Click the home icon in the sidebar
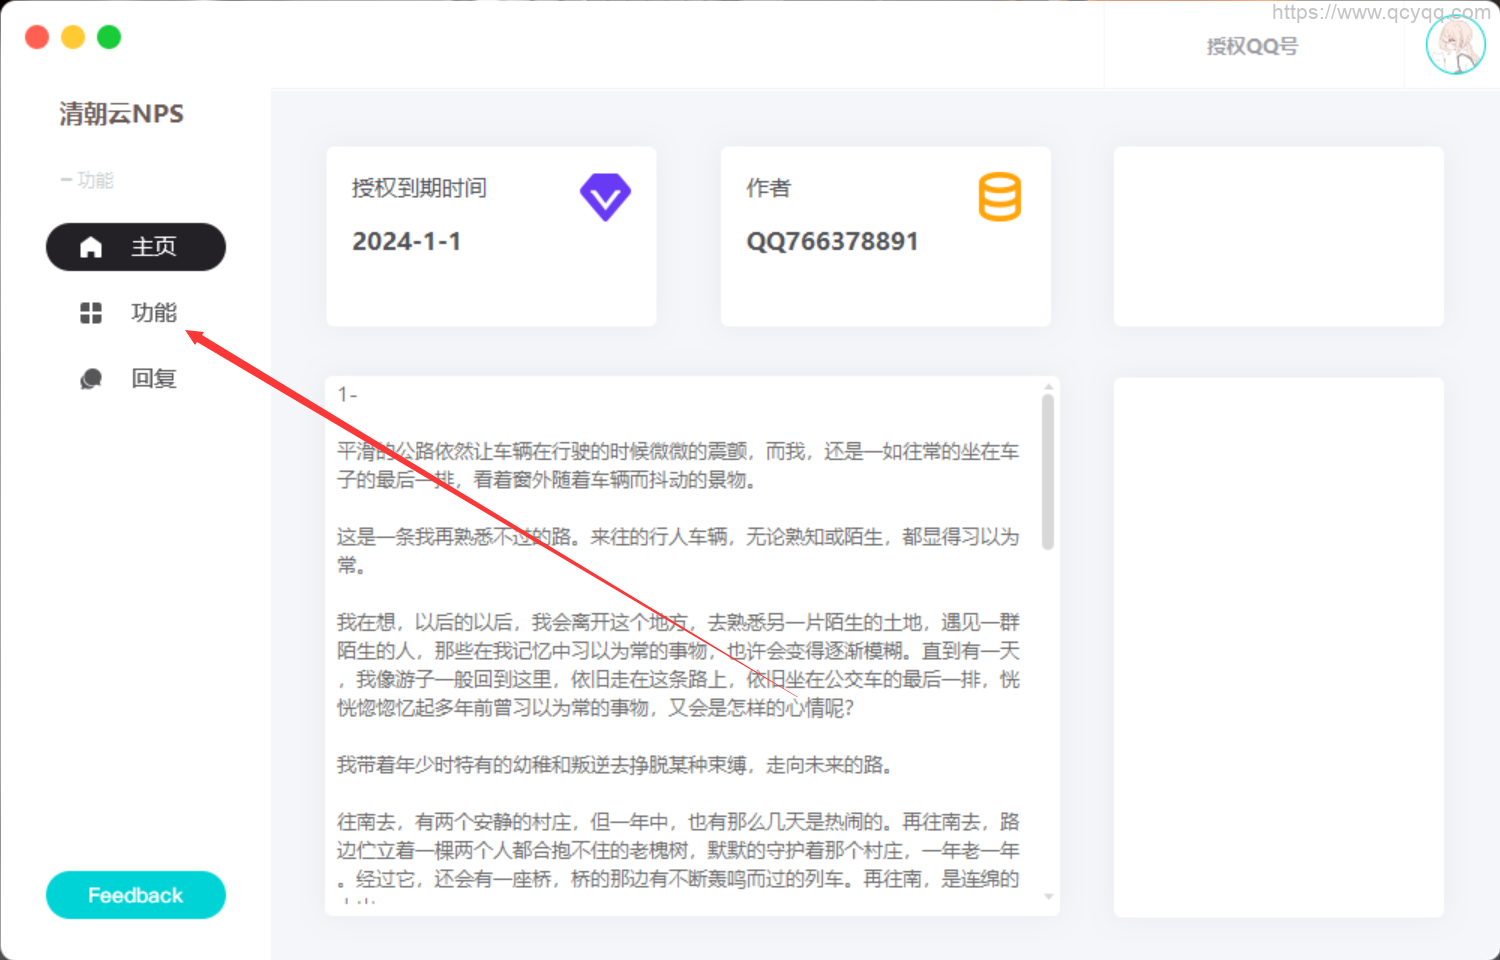This screenshot has width=1500, height=960. [x=91, y=247]
